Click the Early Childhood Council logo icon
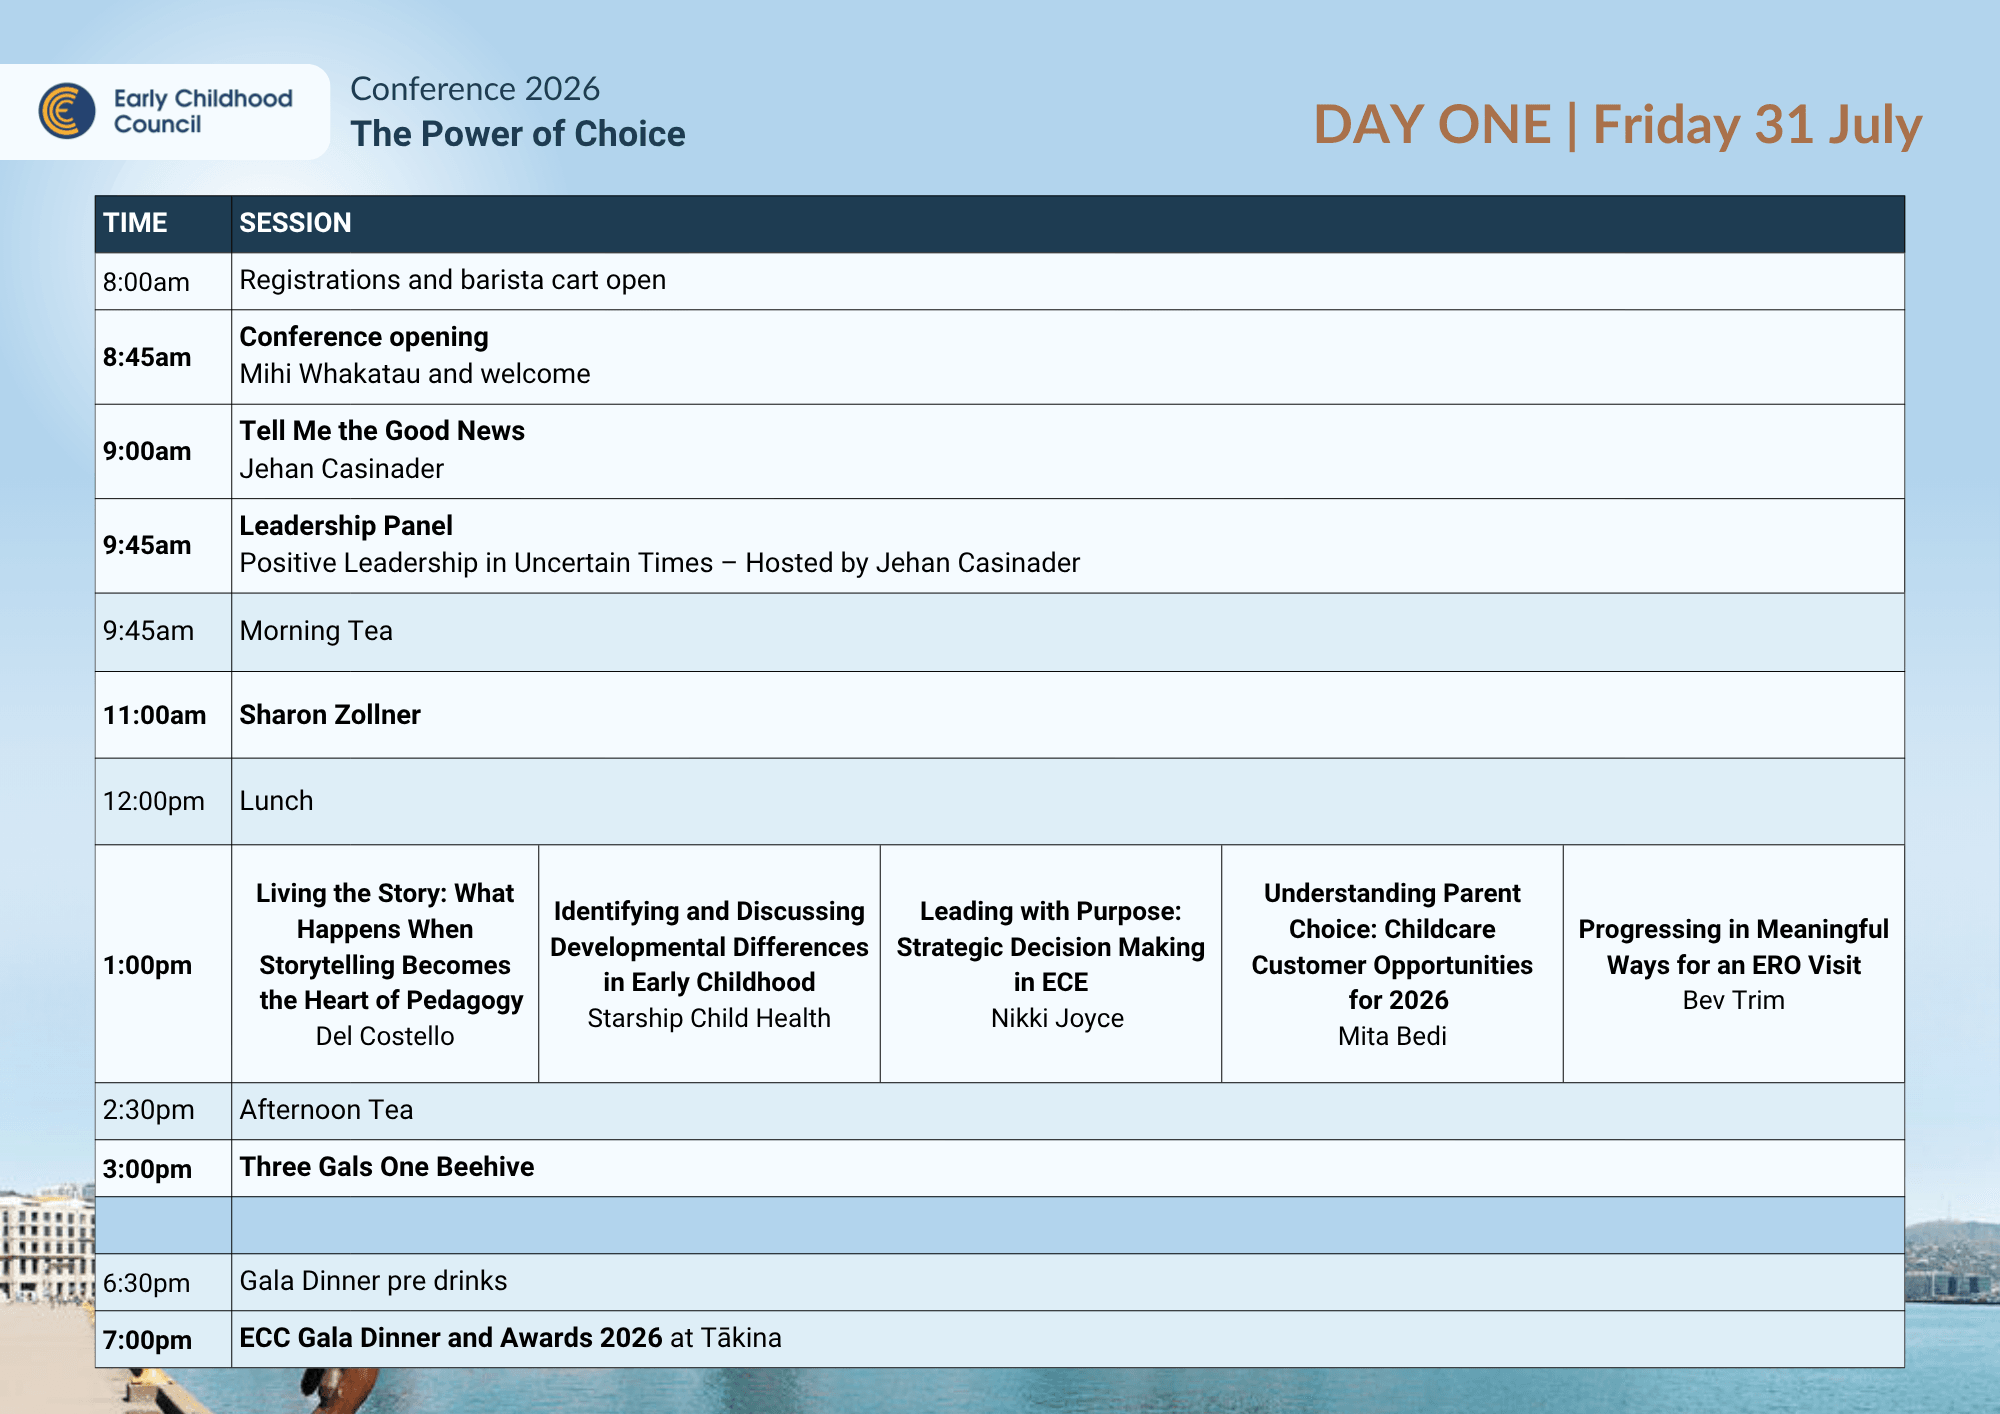This screenshot has width=2000, height=1414. 66,111
